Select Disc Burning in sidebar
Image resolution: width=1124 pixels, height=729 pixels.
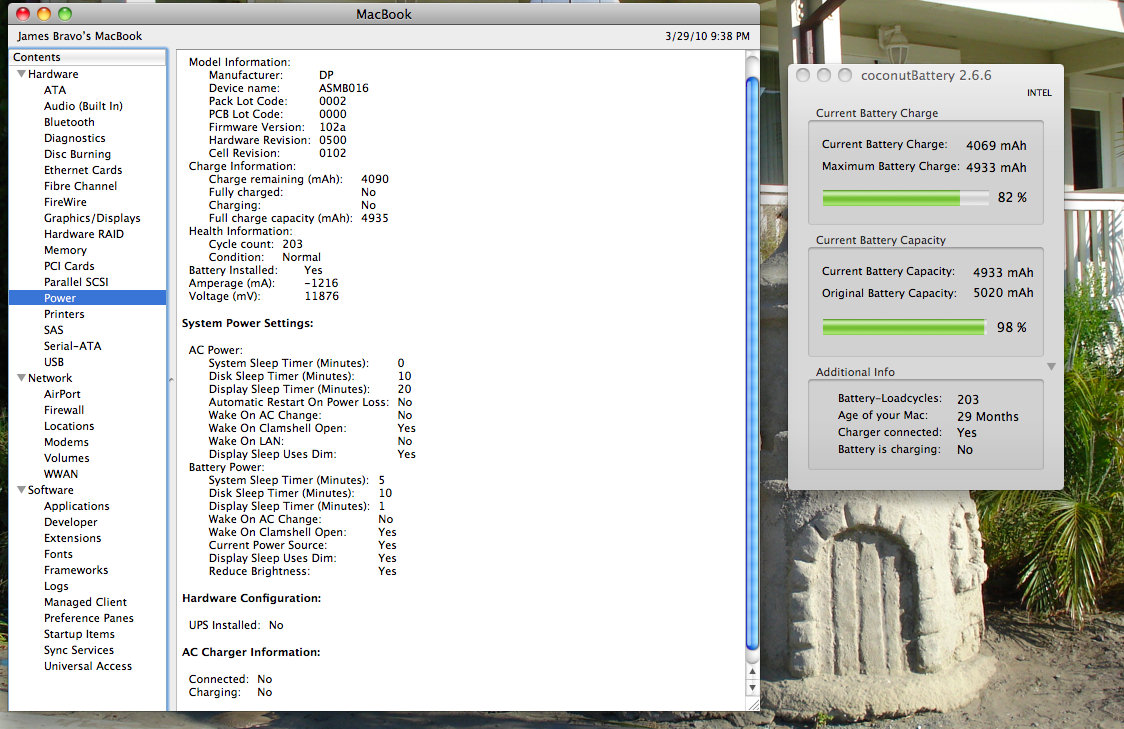tap(77, 154)
